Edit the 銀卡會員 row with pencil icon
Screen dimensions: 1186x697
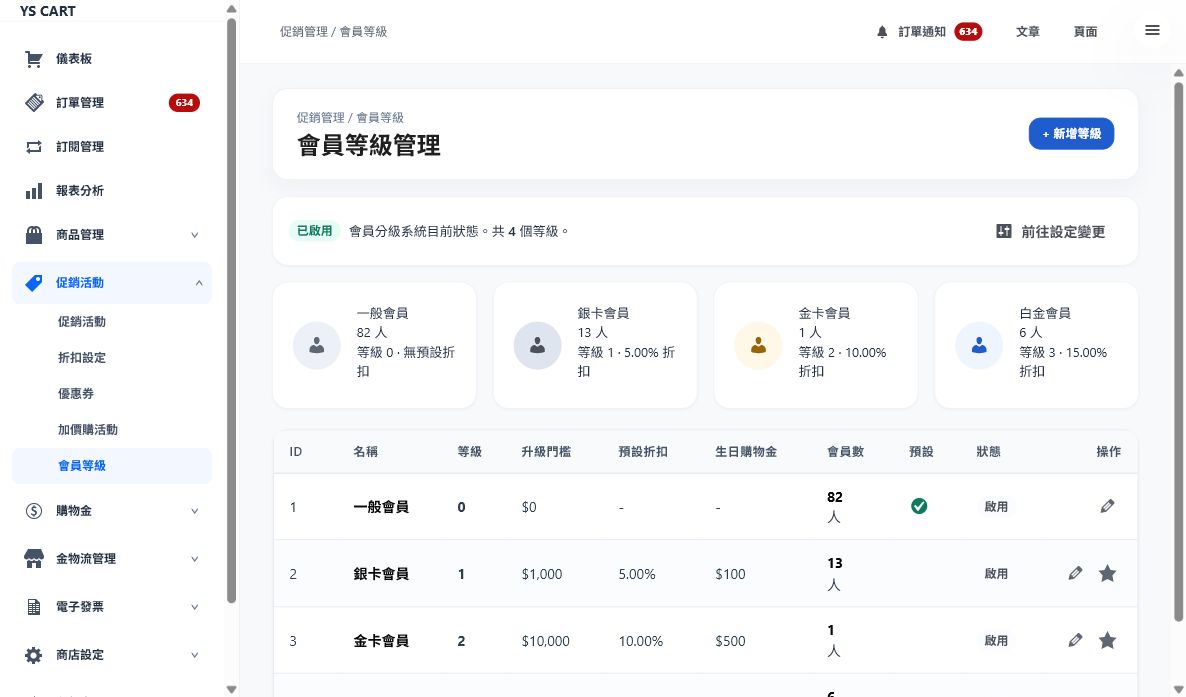coord(1075,574)
